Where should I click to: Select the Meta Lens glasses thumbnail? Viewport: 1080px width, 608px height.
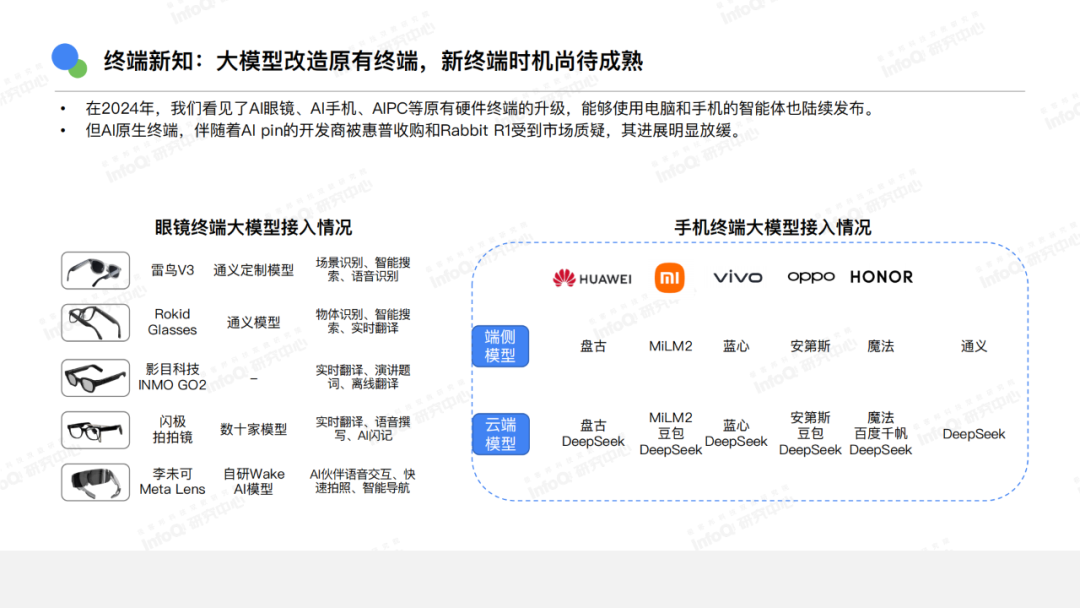(x=95, y=482)
